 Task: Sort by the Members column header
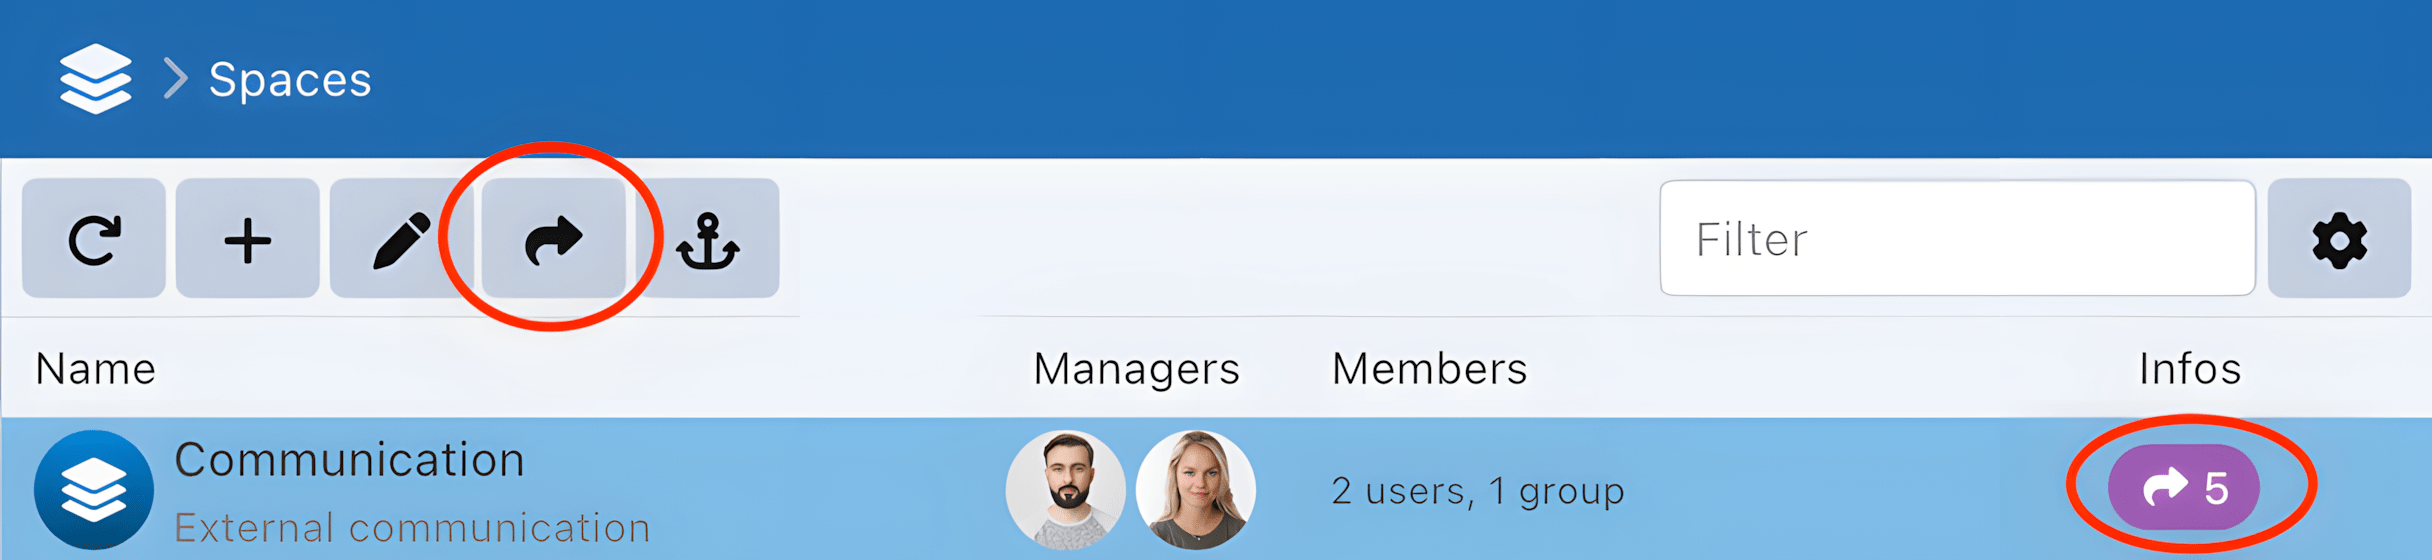pos(1430,369)
